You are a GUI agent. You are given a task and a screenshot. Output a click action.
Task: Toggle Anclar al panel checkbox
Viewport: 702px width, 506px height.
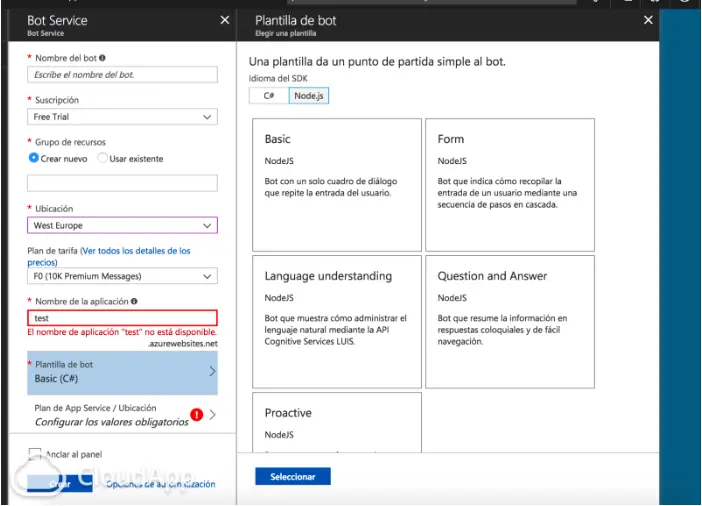pyautogui.click(x=34, y=454)
